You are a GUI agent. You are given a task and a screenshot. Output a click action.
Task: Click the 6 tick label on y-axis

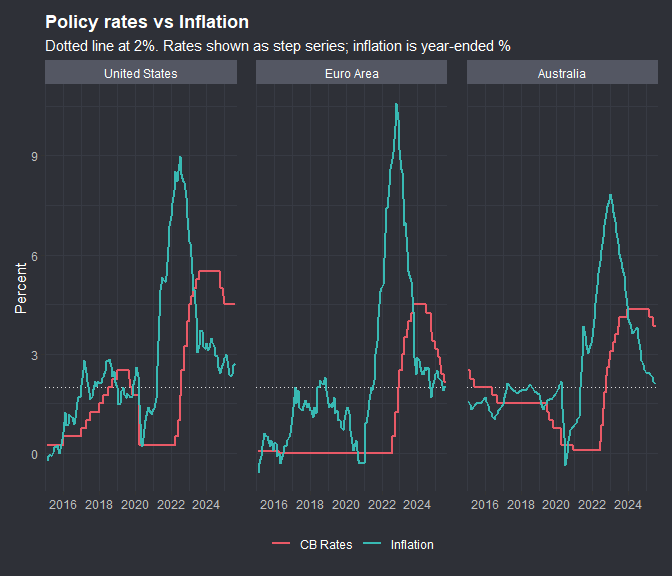[x=34, y=255]
